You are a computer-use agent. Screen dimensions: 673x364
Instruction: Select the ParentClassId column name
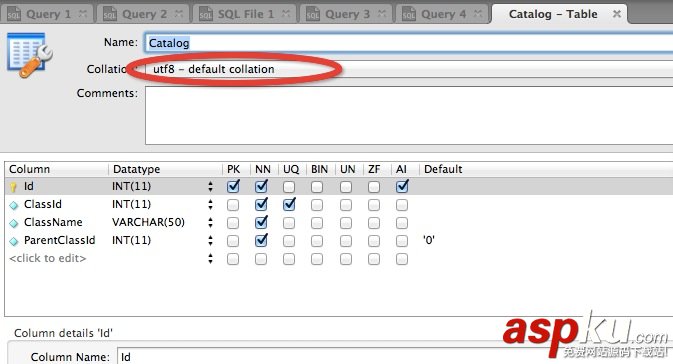tap(60, 240)
